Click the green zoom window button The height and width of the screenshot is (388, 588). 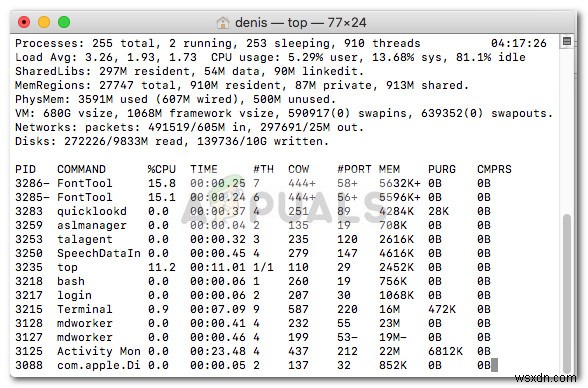pos(64,22)
